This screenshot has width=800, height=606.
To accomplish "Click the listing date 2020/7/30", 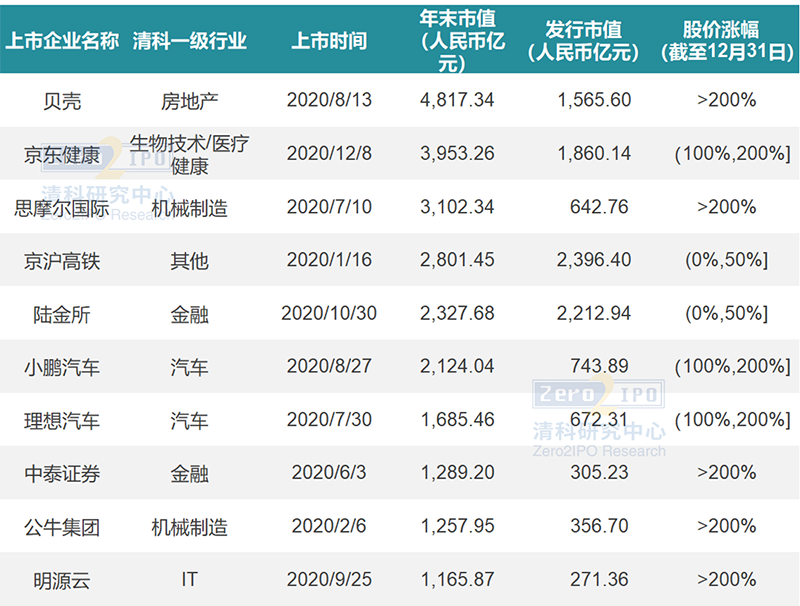I will [329, 420].
